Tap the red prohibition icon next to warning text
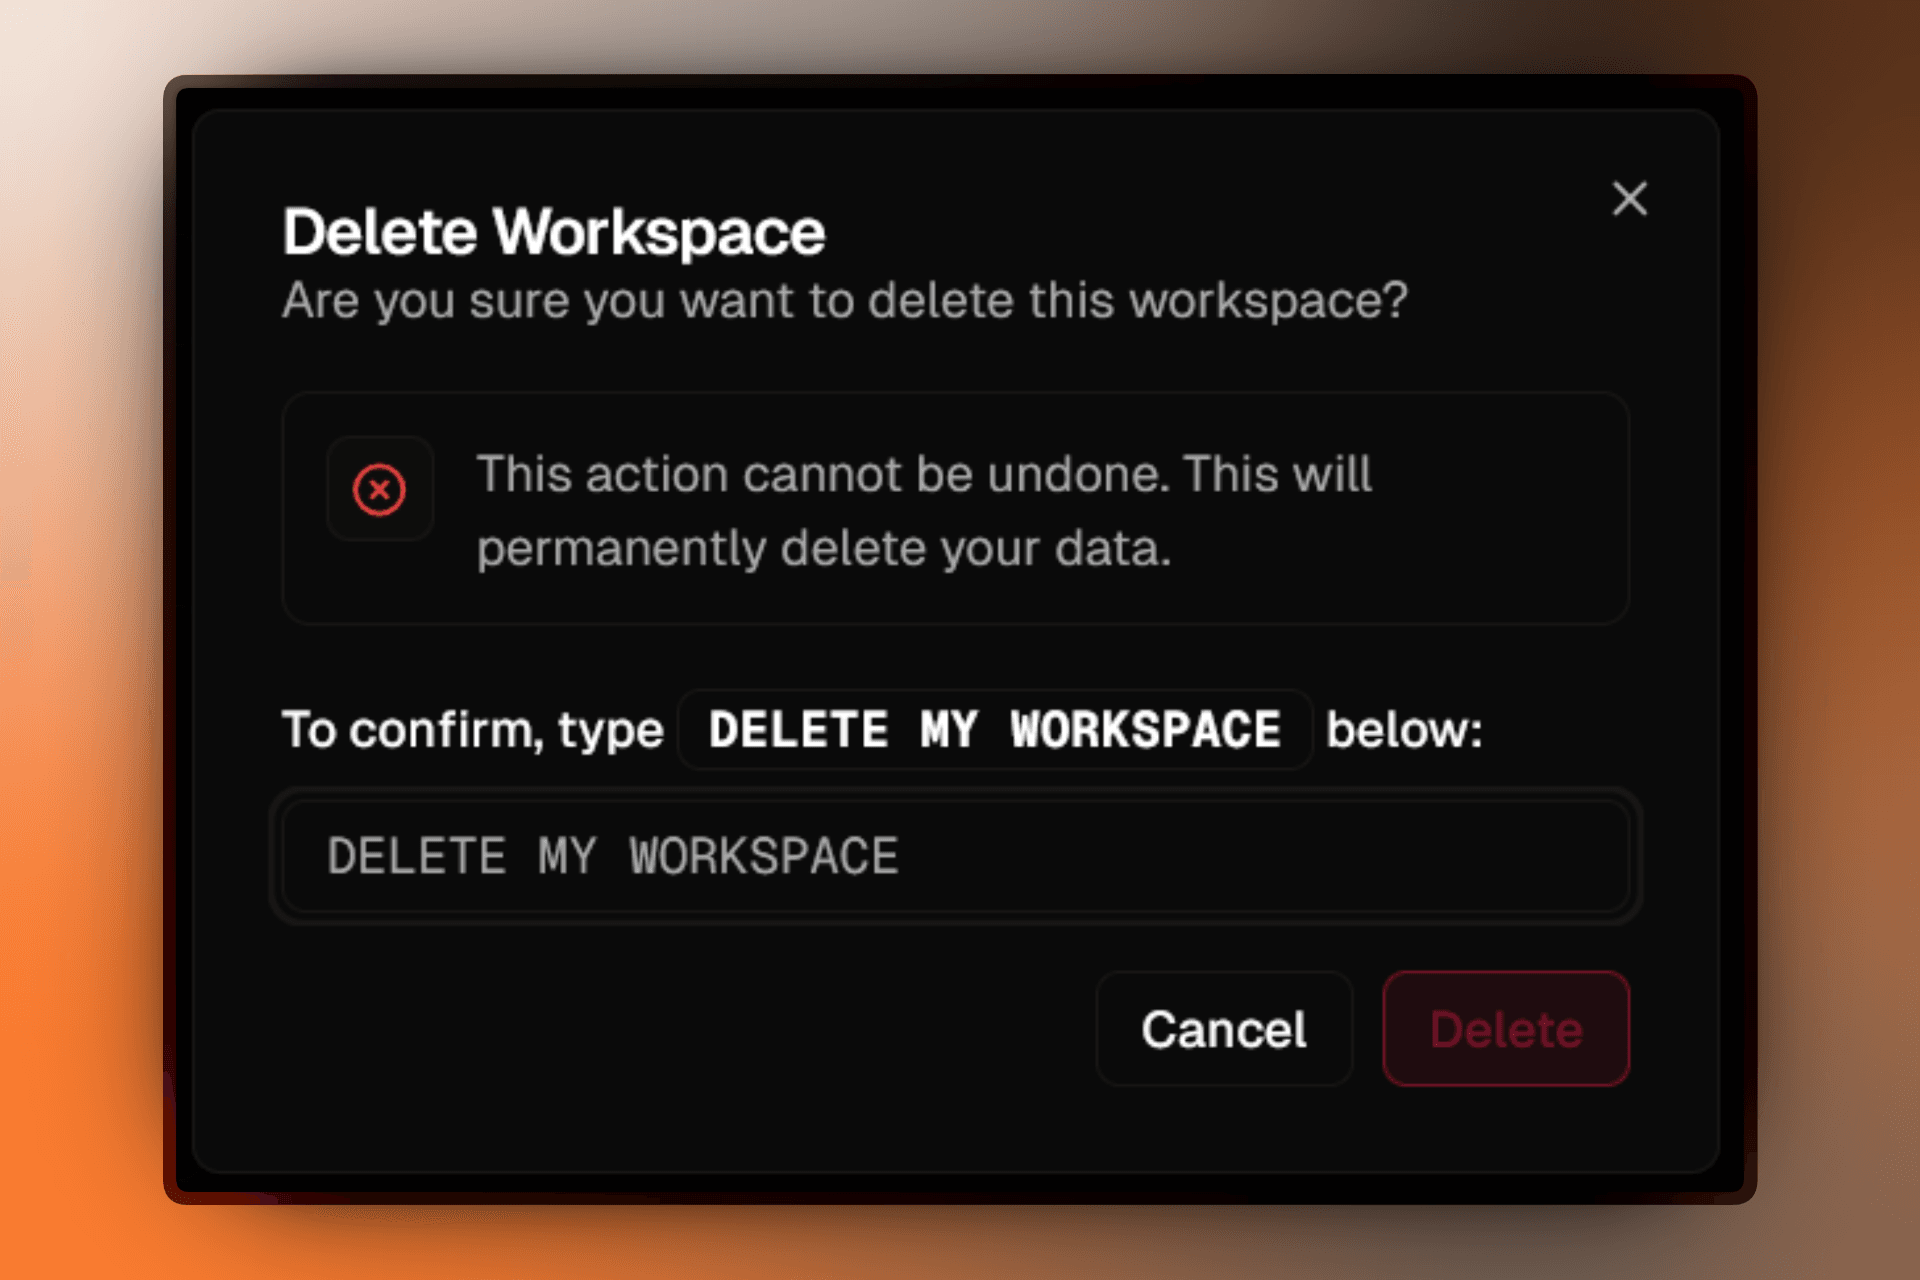This screenshot has height=1280, width=1920. click(380, 489)
